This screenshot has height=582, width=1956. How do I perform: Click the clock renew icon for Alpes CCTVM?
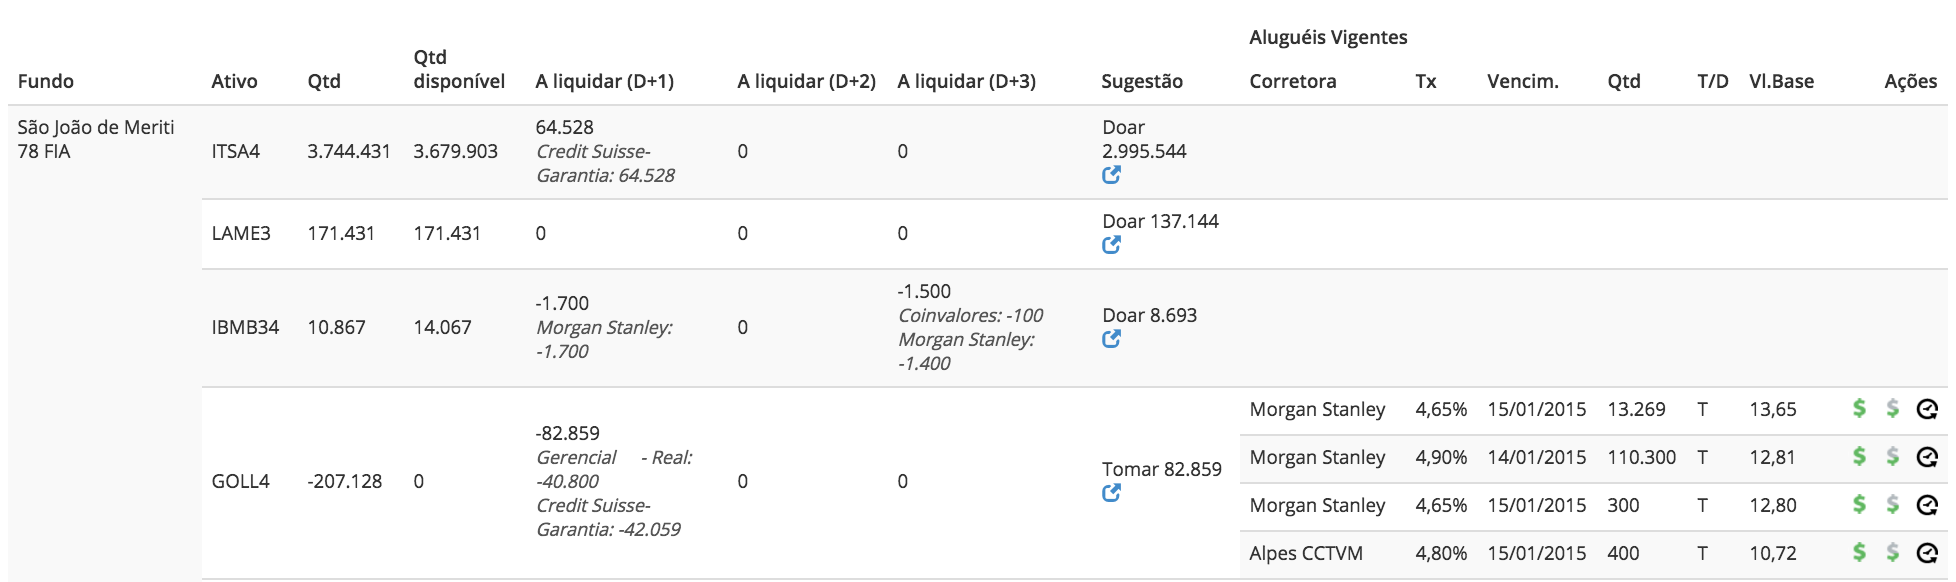(1927, 552)
